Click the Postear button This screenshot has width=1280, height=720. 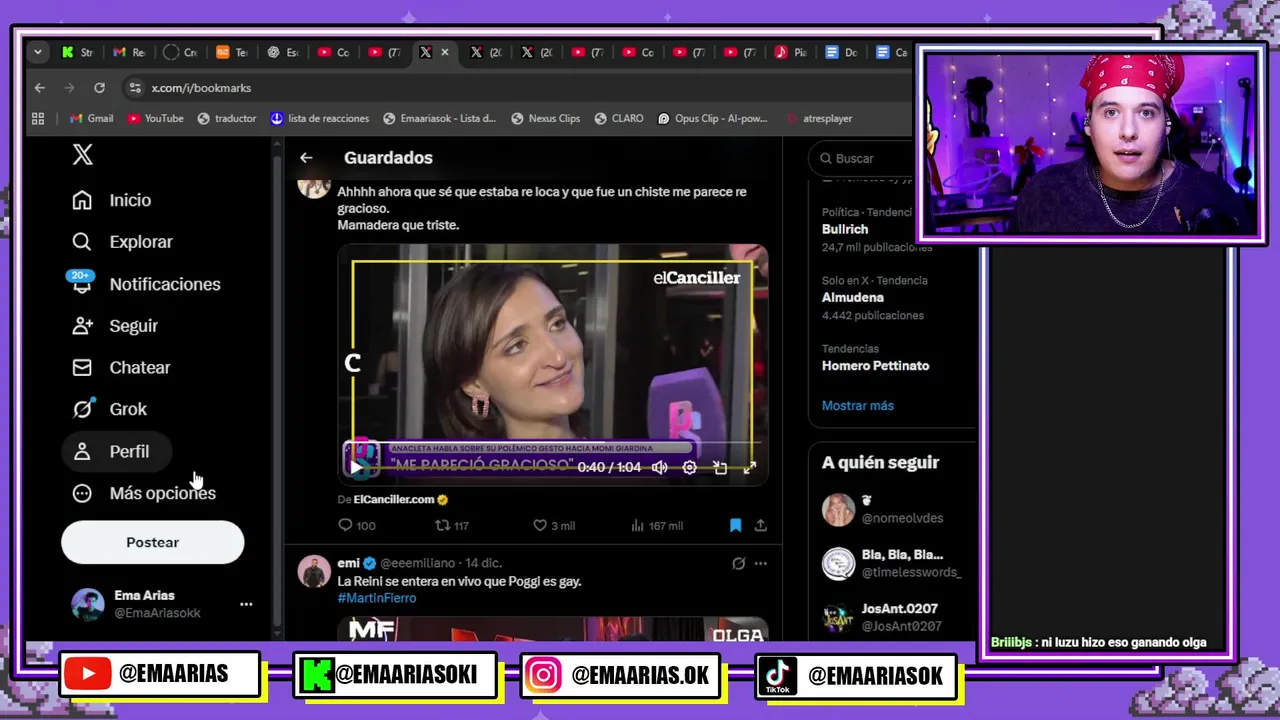pyautogui.click(x=152, y=542)
